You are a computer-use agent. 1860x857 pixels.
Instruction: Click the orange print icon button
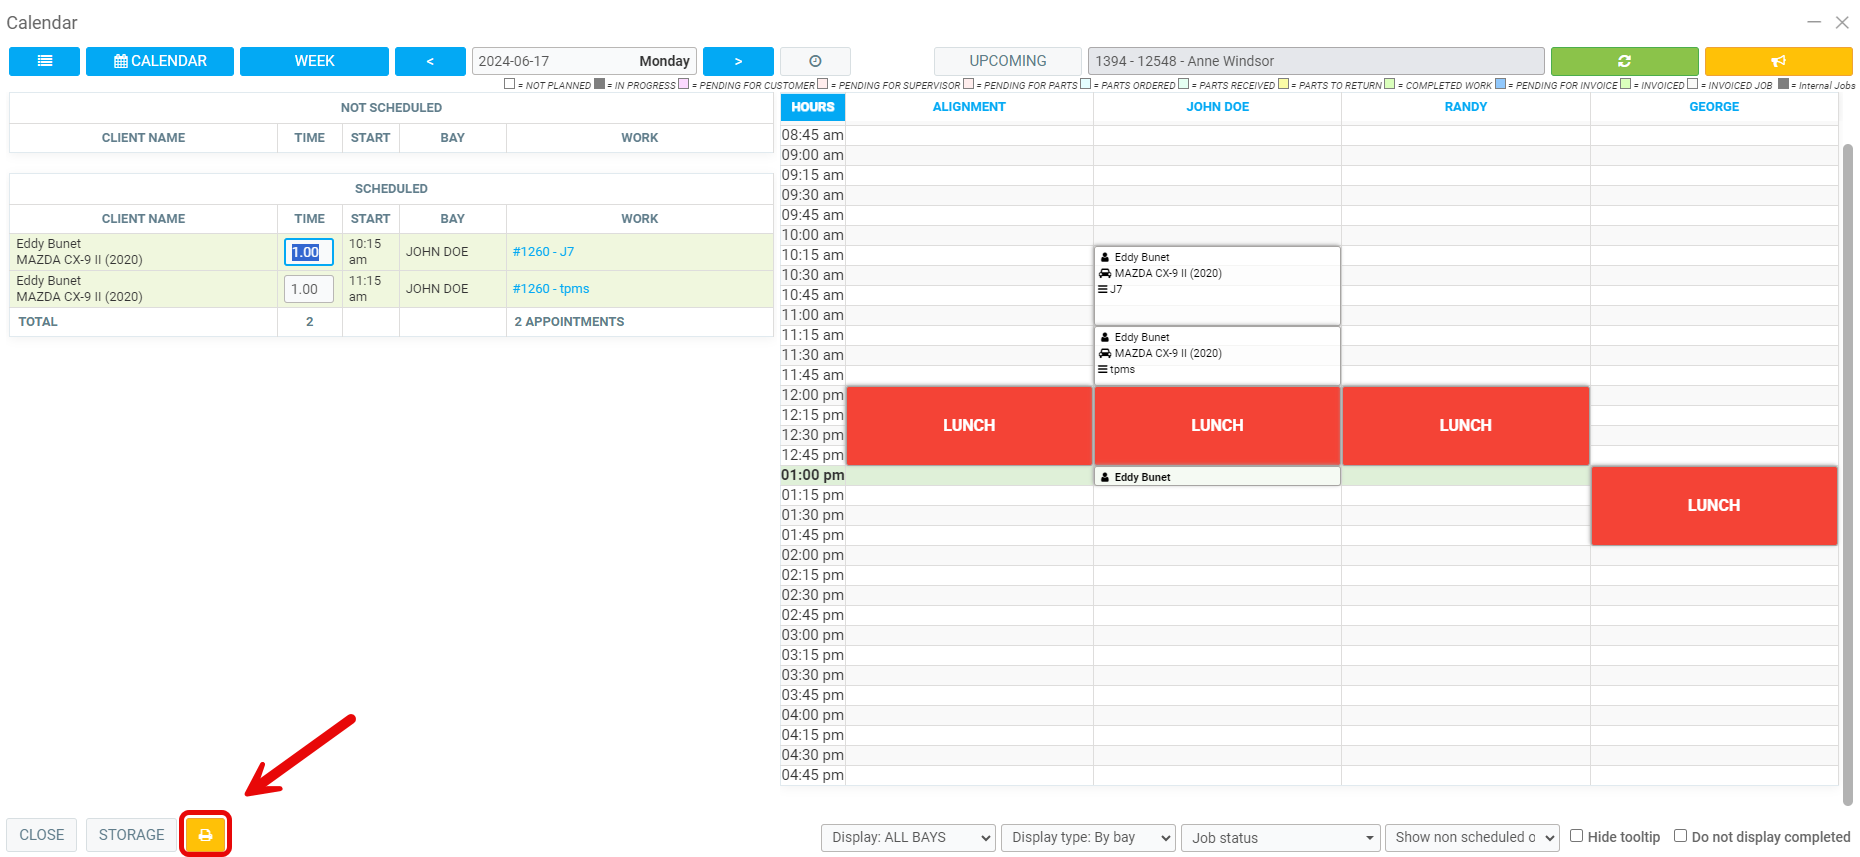tap(205, 835)
